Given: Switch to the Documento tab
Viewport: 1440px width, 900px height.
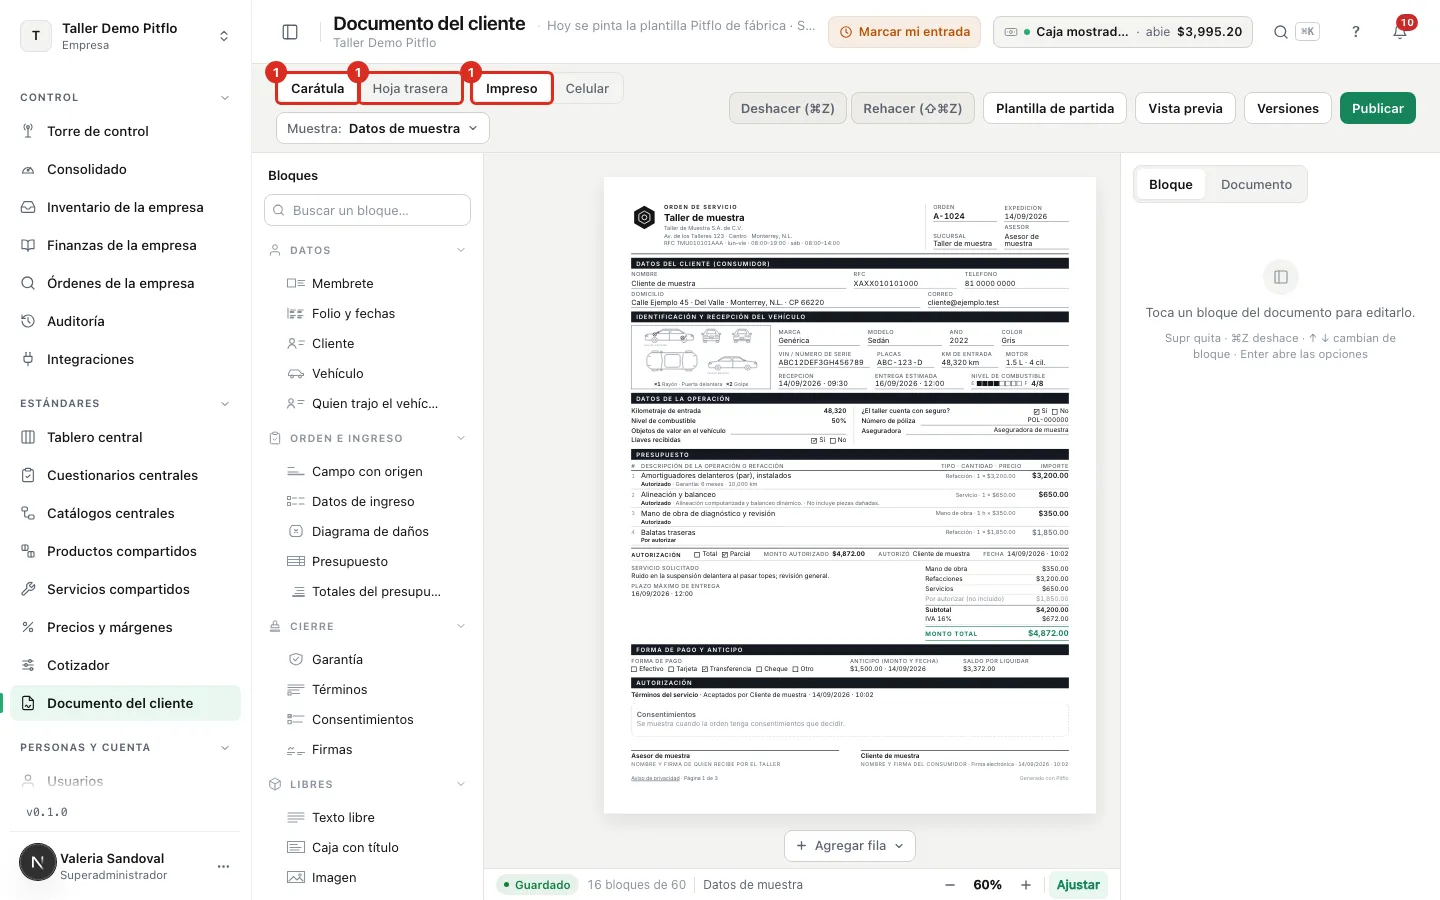Looking at the screenshot, I should (1256, 184).
